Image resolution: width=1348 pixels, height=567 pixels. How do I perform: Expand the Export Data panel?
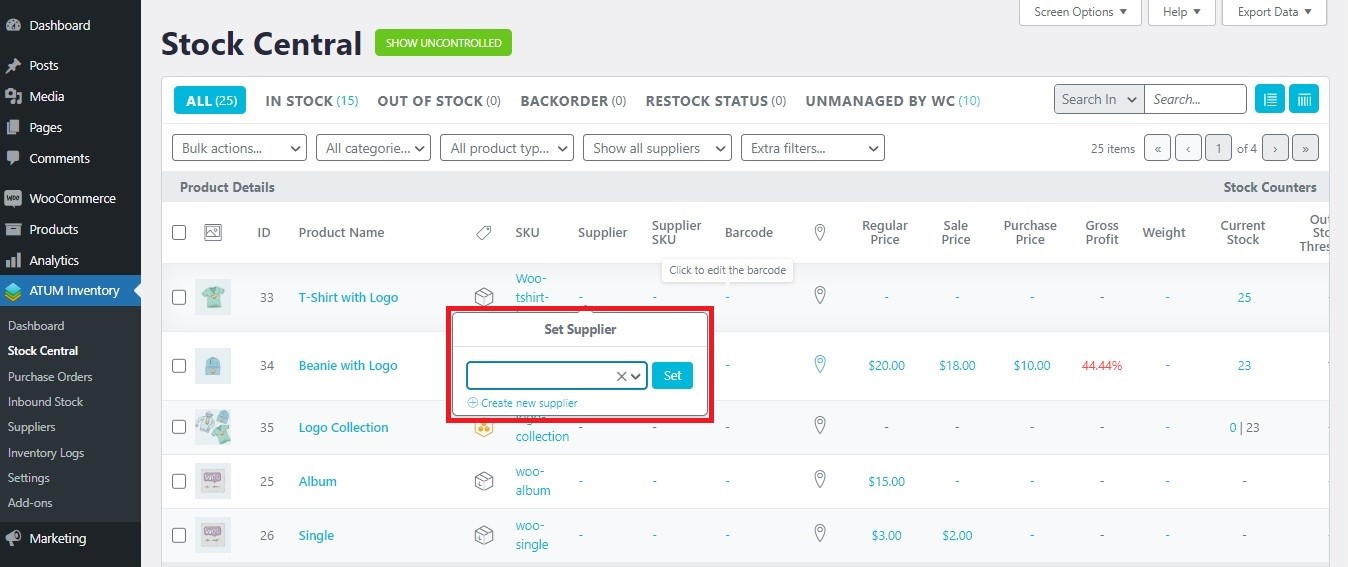point(1275,12)
